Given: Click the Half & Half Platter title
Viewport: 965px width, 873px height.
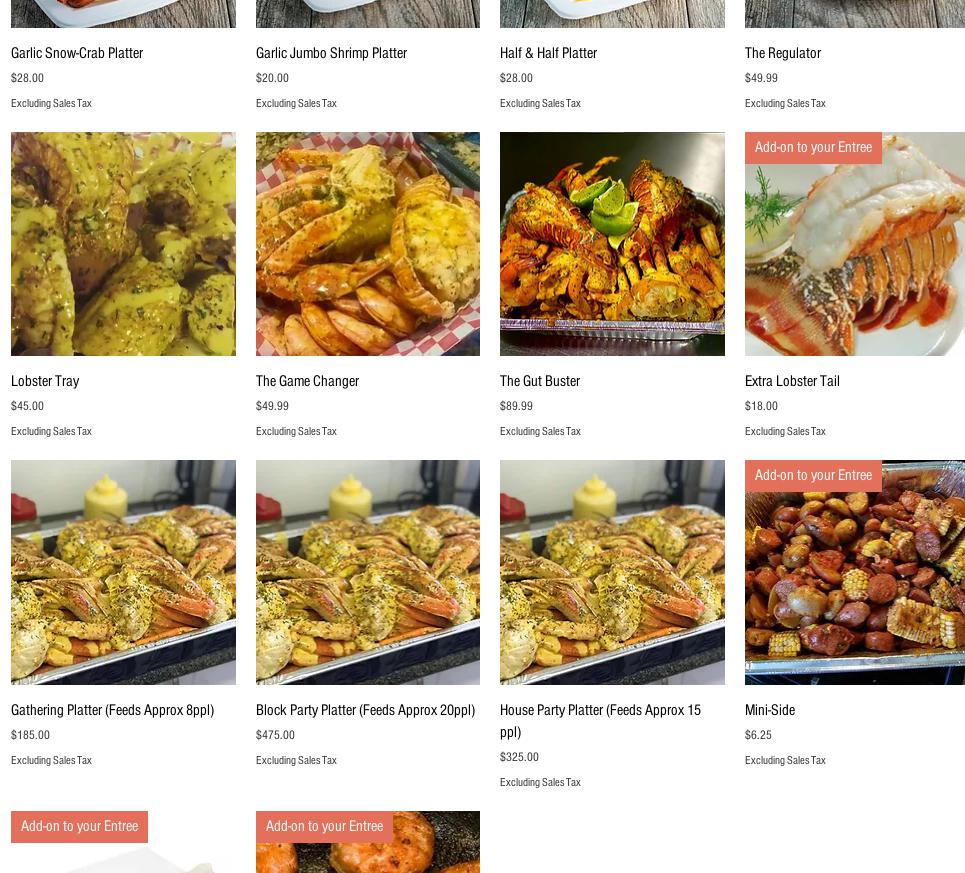Looking at the screenshot, I should click(548, 53).
